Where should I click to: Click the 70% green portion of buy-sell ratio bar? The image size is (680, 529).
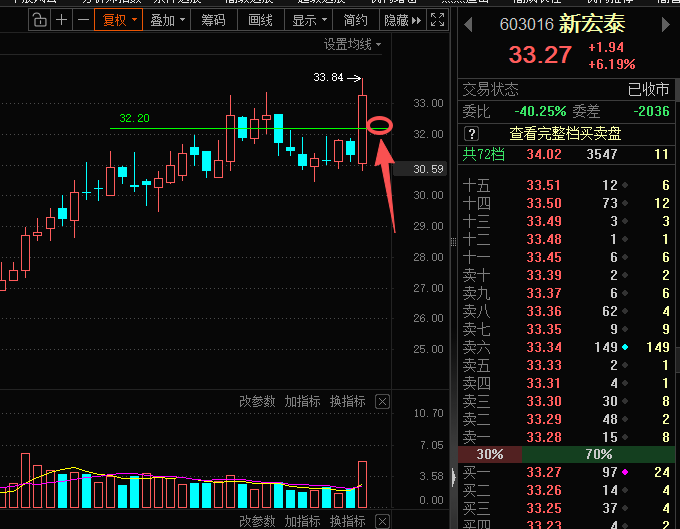coord(598,454)
